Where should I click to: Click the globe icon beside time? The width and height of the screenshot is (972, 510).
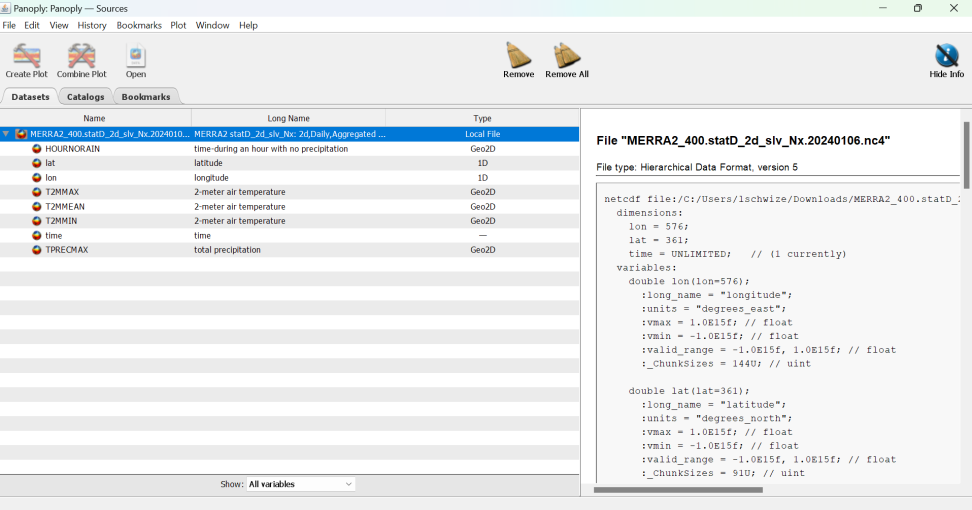pos(37,235)
